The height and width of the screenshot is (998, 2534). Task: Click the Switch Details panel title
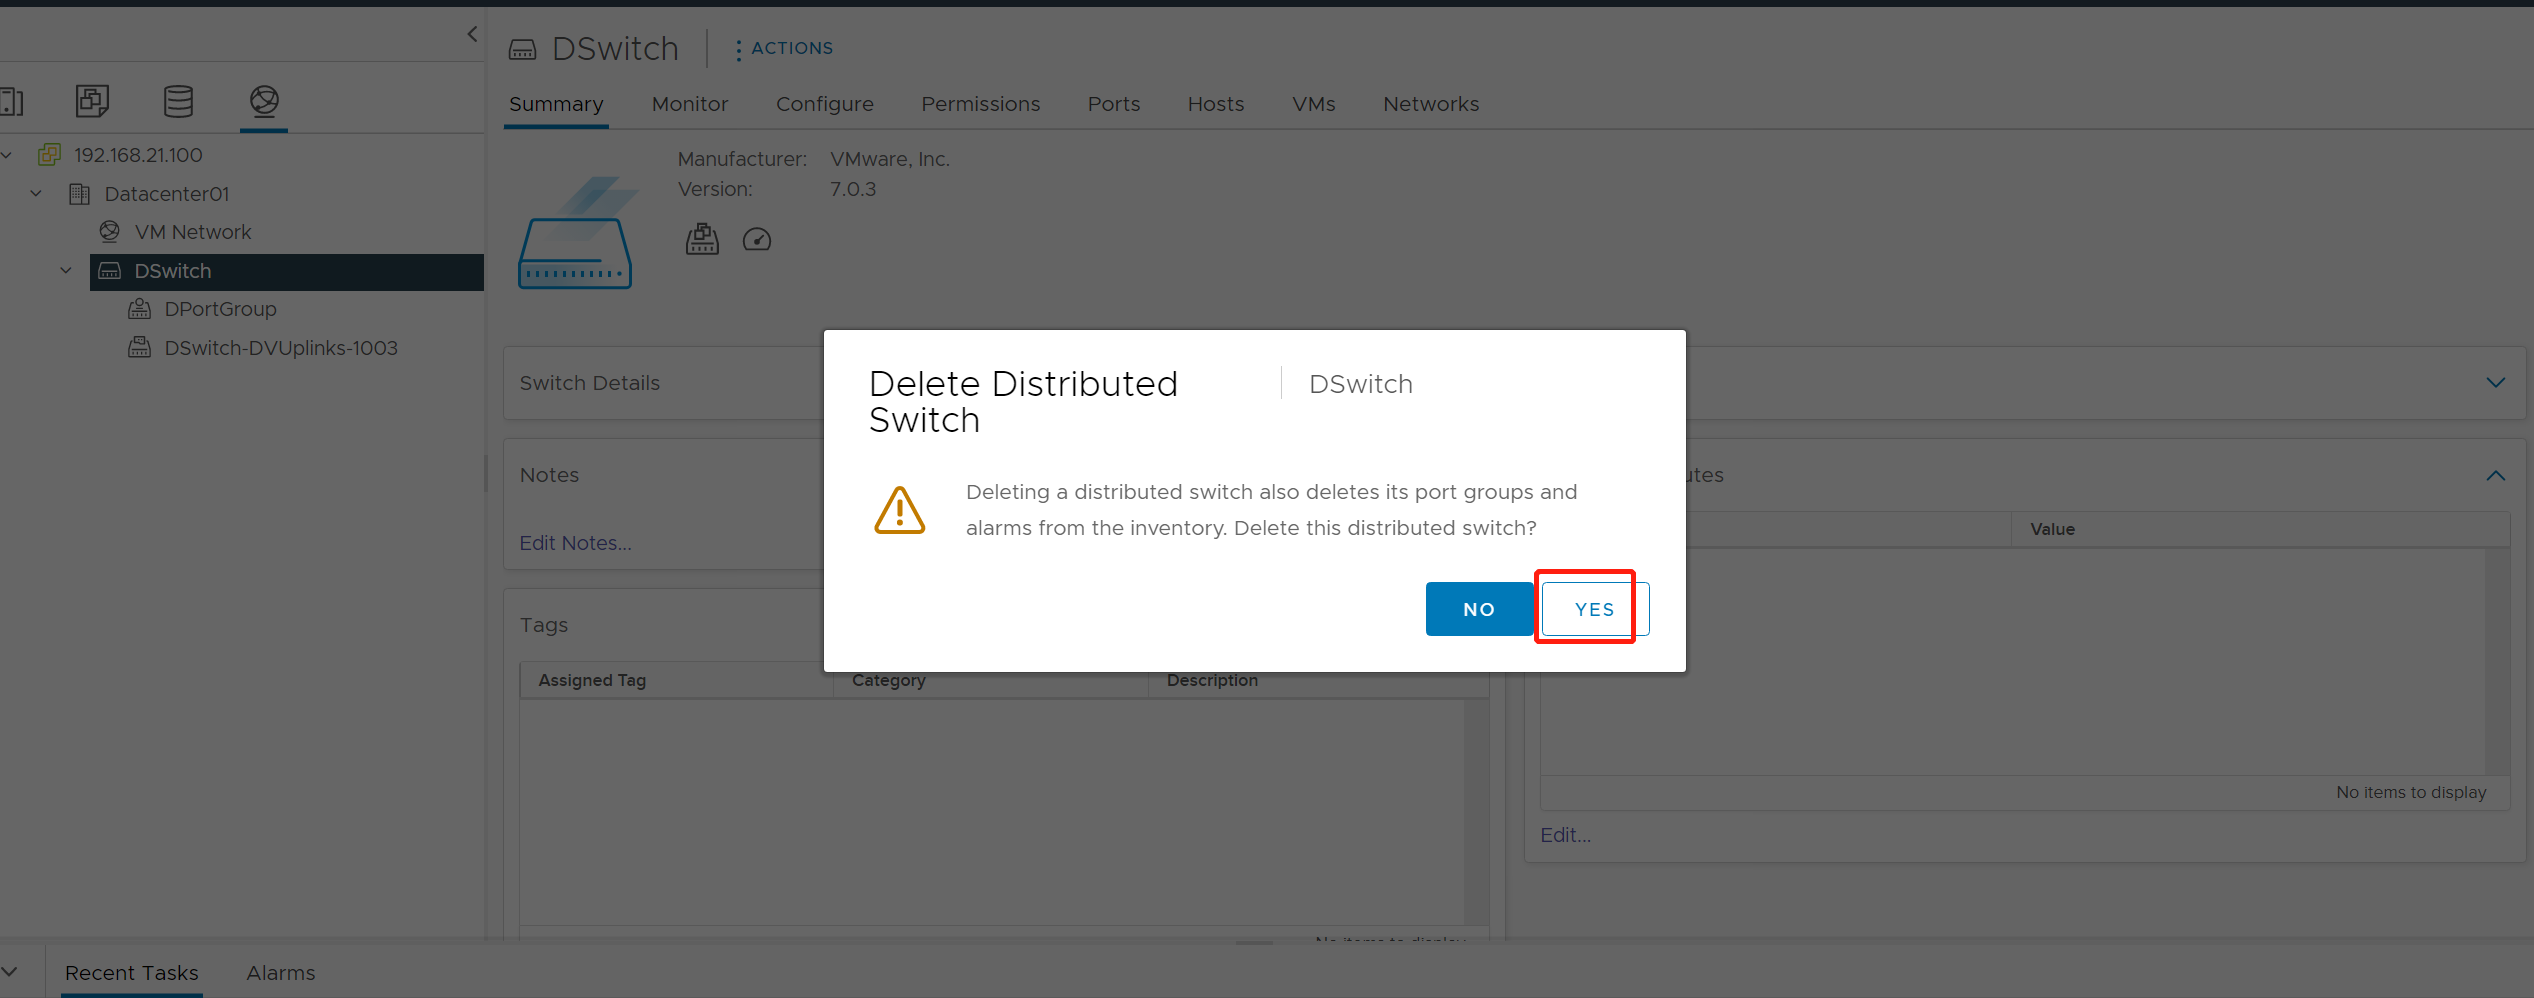pos(590,383)
